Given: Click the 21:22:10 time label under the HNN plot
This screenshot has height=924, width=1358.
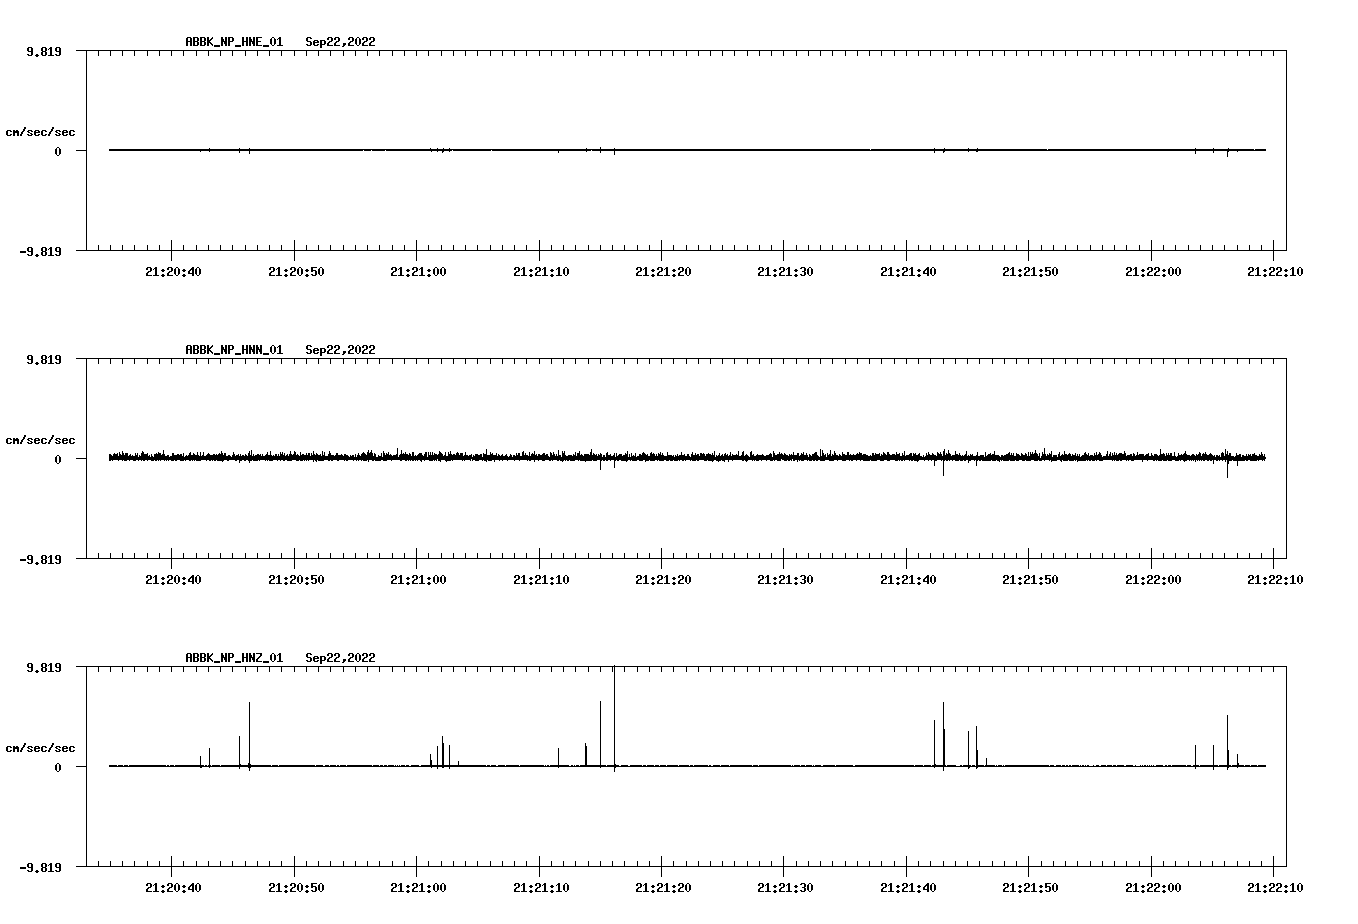Looking at the screenshot, I should coord(1275,579).
